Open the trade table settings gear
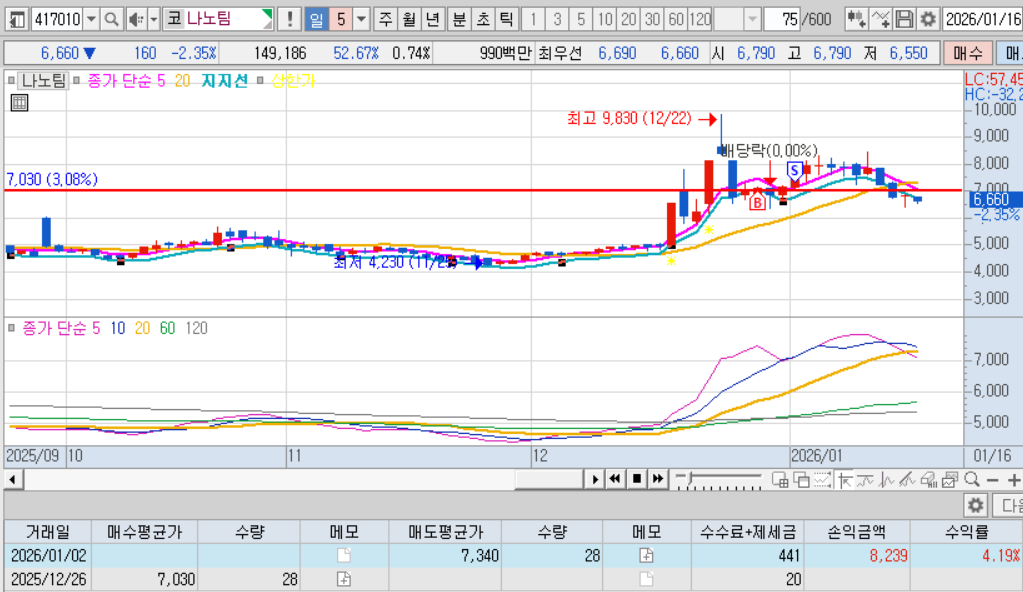This screenshot has height=592, width=1023. point(975,505)
